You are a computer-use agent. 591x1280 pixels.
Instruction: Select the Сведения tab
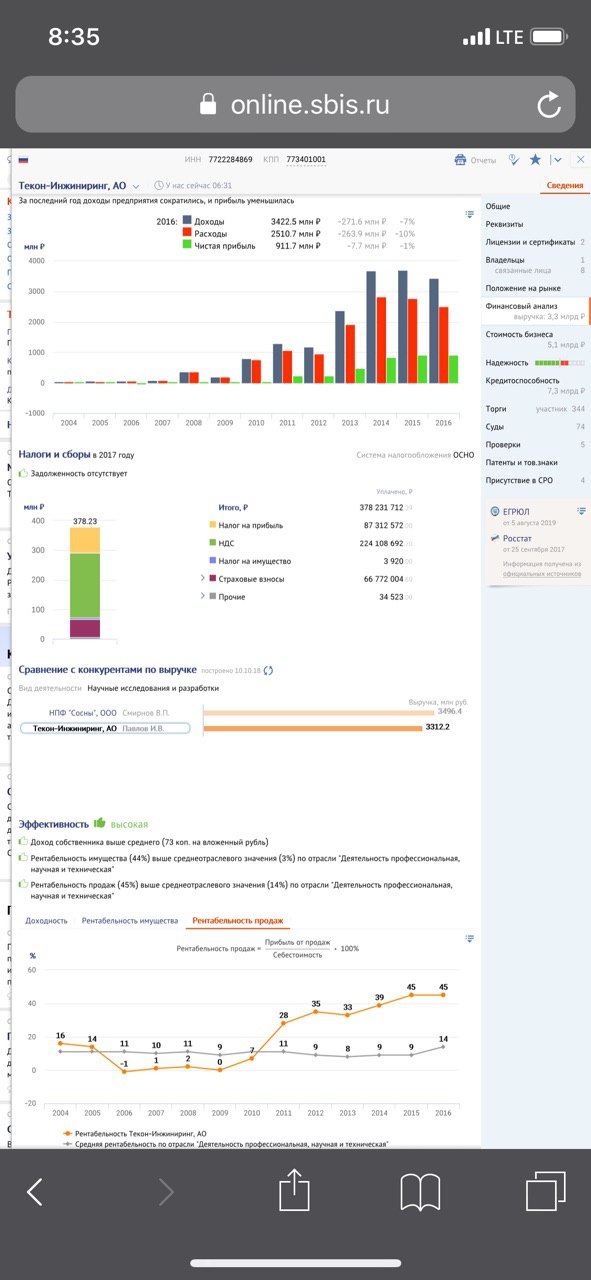click(564, 186)
